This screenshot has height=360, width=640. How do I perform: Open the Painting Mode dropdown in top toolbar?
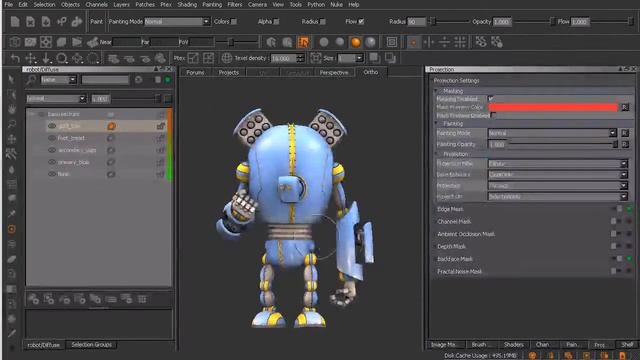coord(177,21)
